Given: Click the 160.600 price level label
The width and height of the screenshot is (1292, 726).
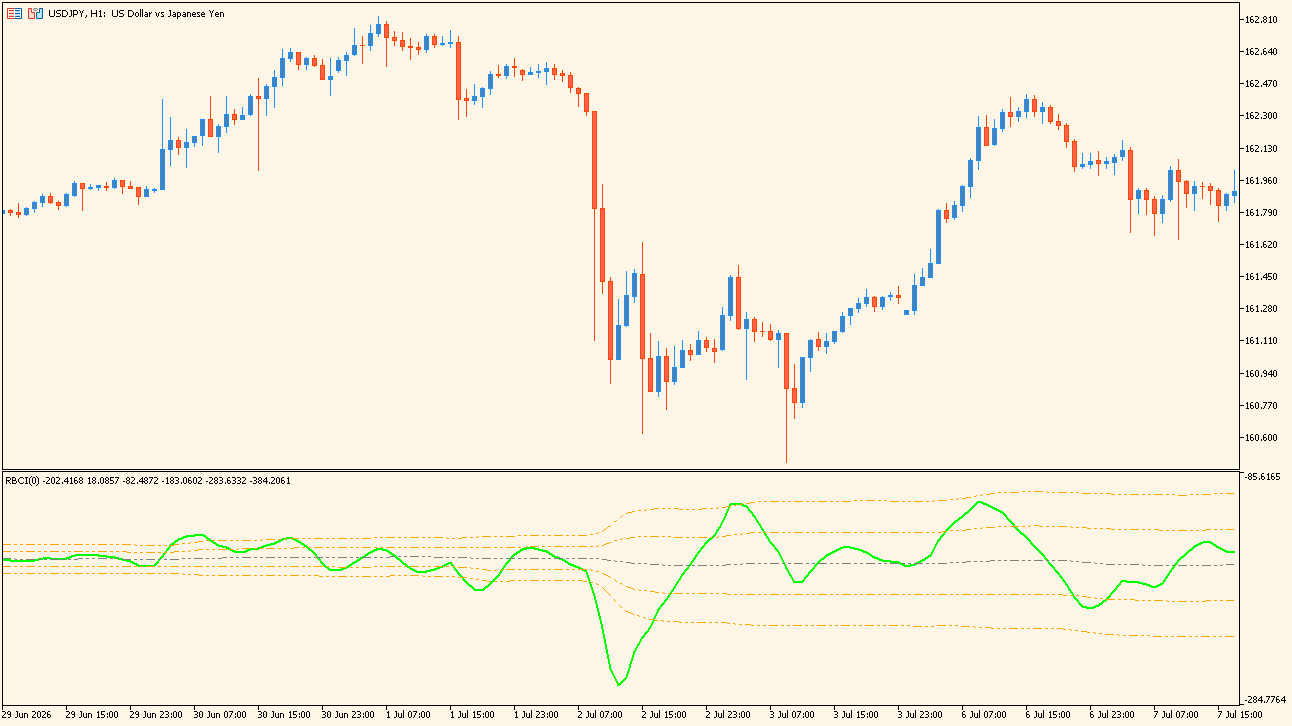Looking at the screenshot, I should [1262, 438].
